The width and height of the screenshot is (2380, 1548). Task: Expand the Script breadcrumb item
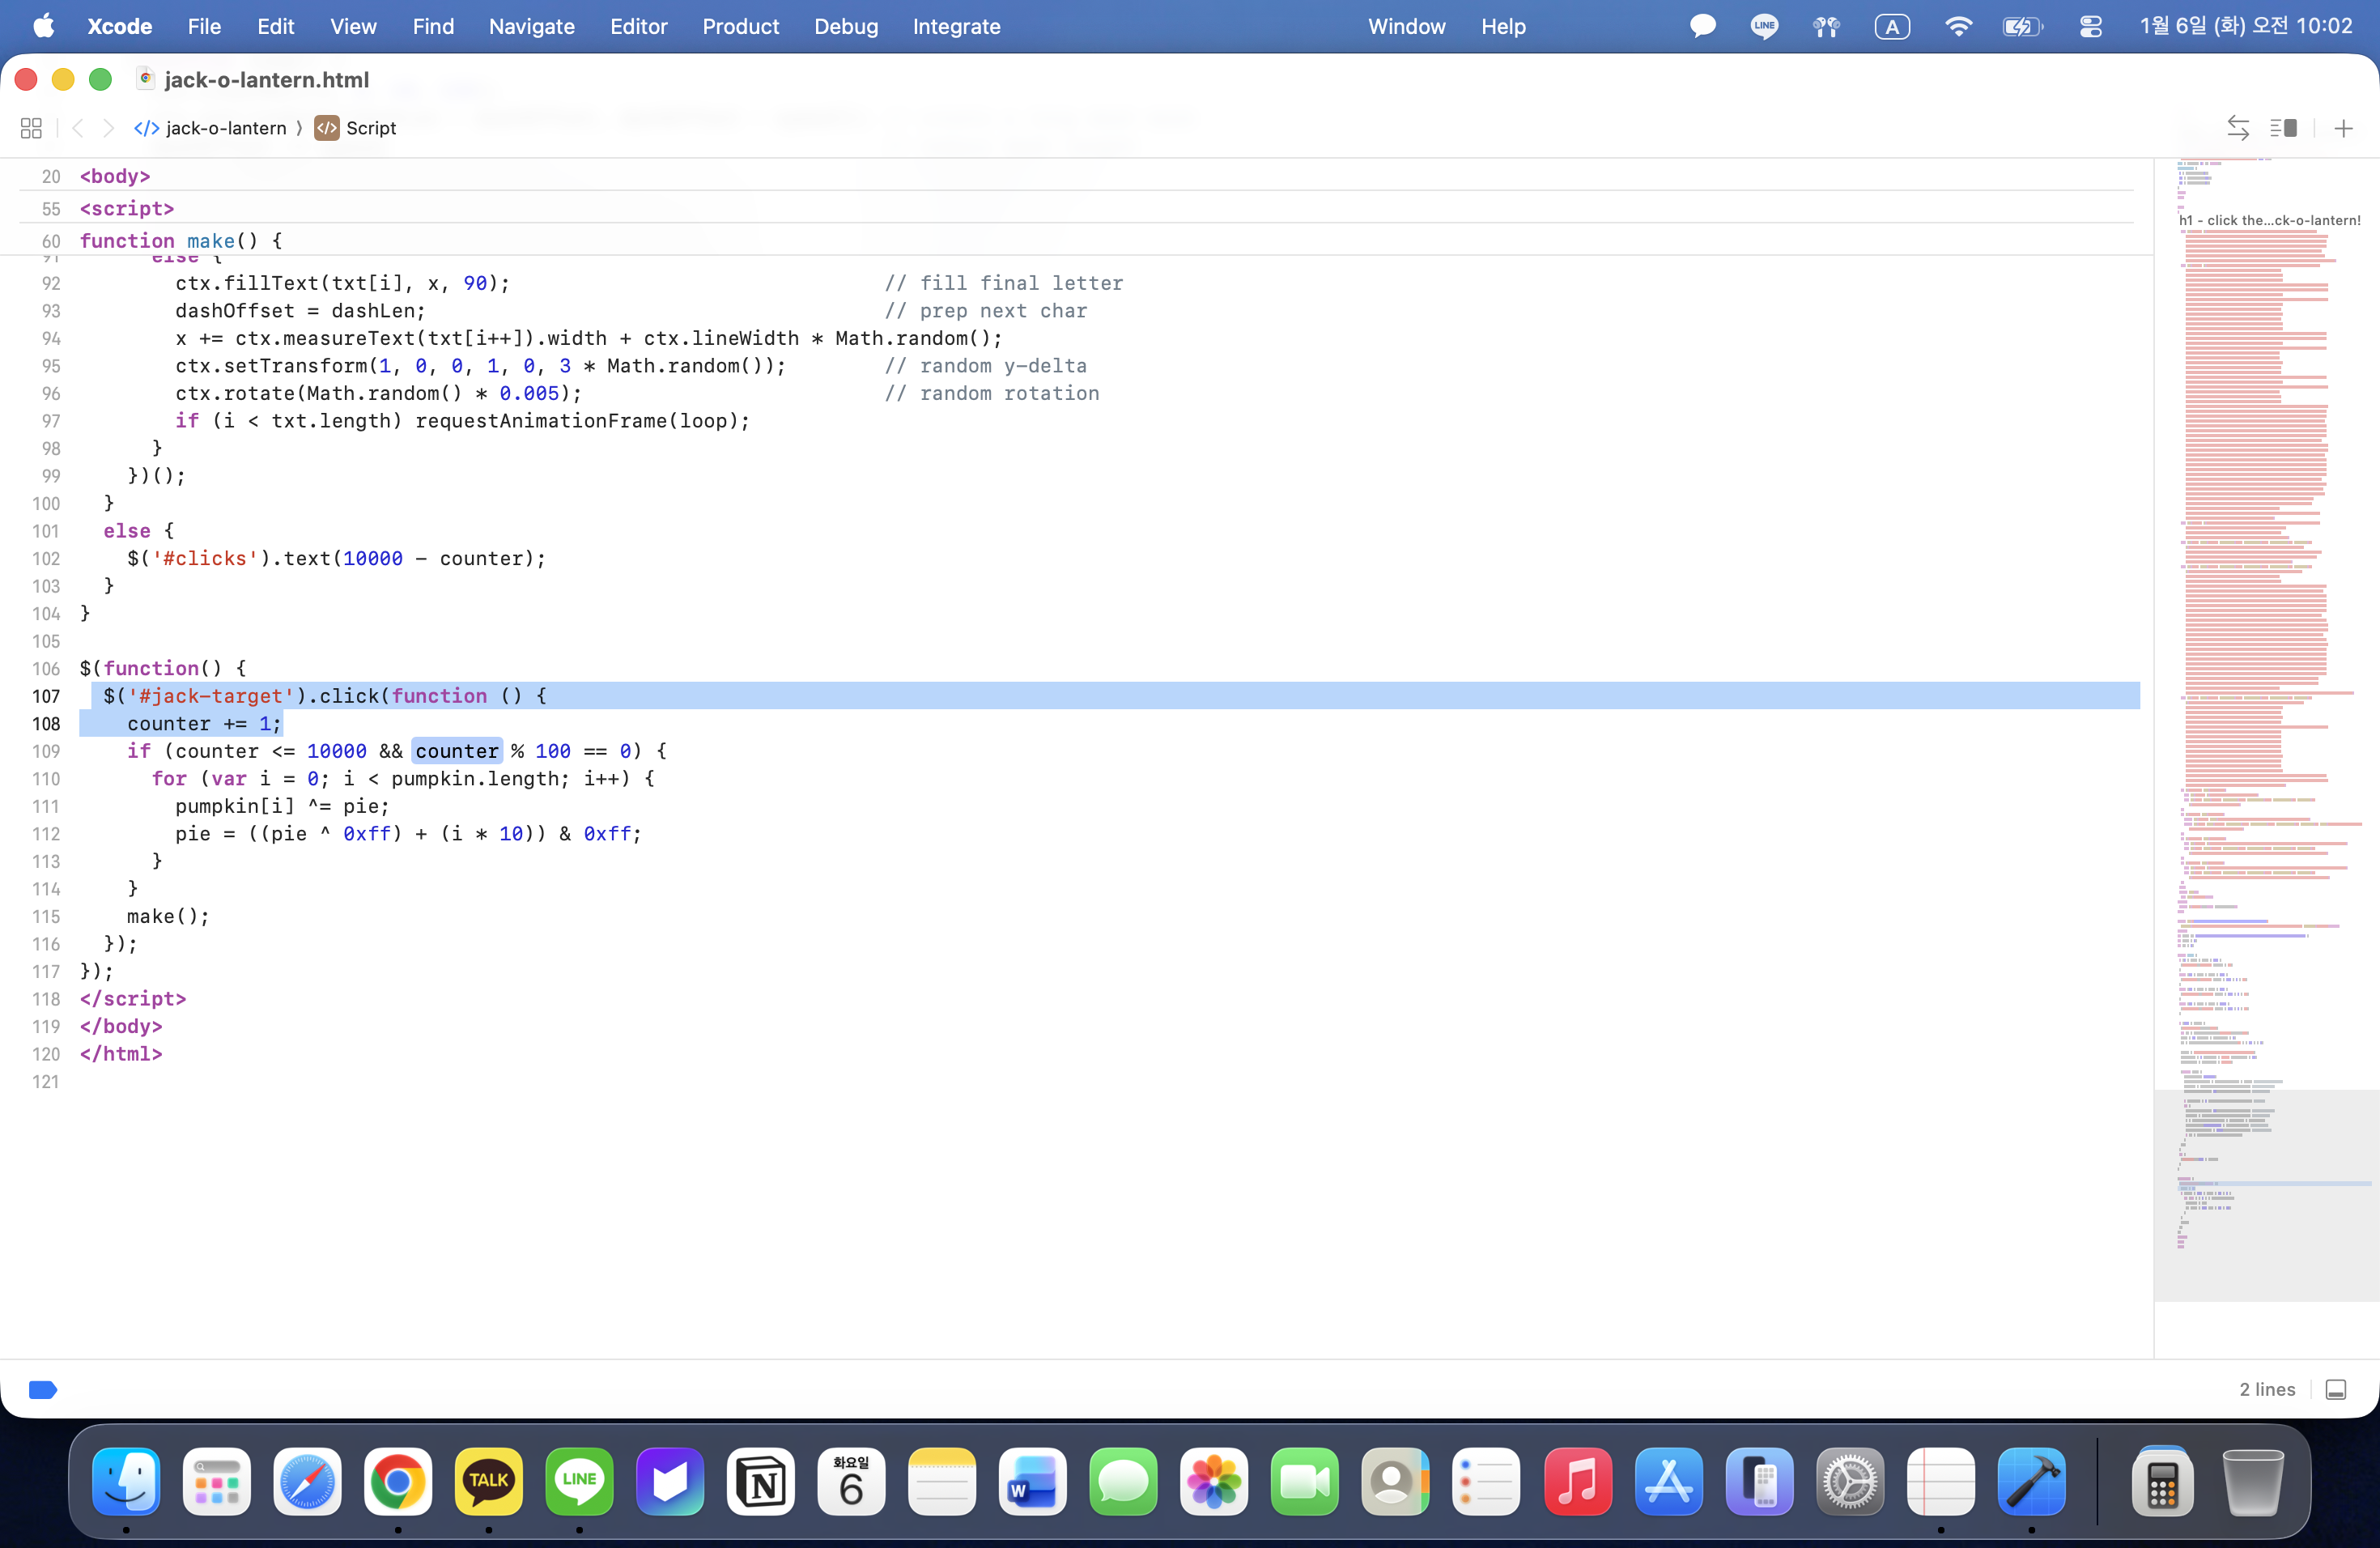click(370, 128)
